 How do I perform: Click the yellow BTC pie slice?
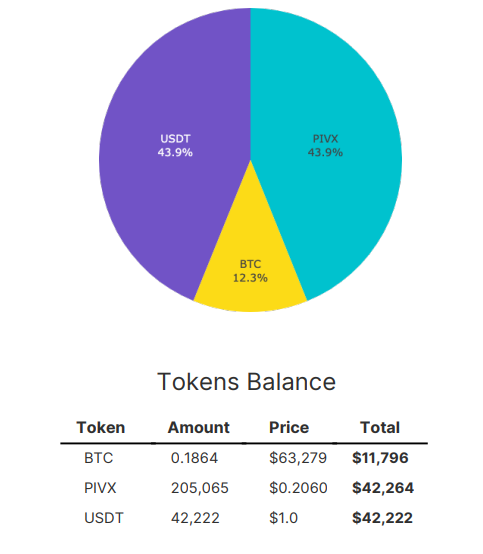tap(250, 261)
